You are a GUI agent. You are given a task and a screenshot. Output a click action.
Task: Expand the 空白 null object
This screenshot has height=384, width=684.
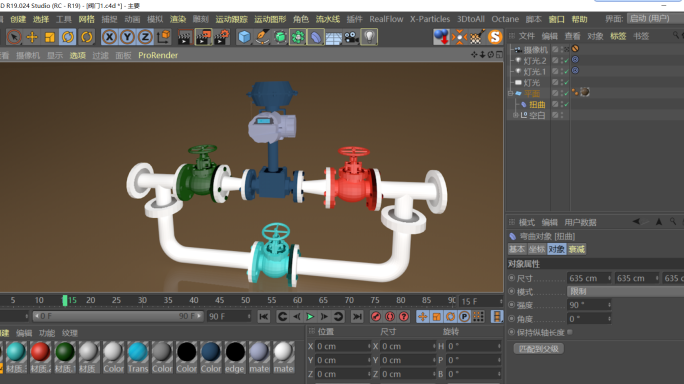click(516, 115)
